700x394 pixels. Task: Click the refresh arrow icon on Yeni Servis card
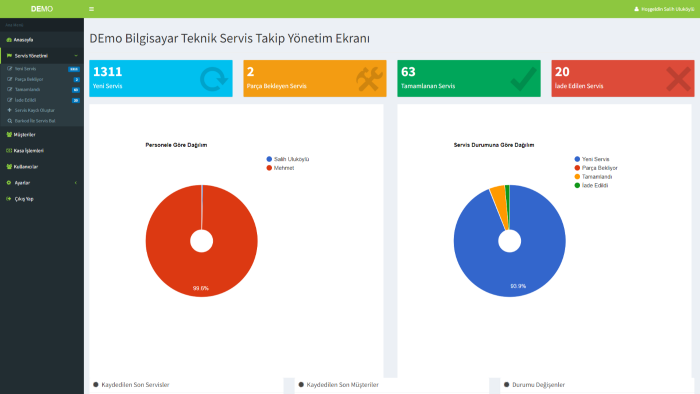[x=213, y=79]
